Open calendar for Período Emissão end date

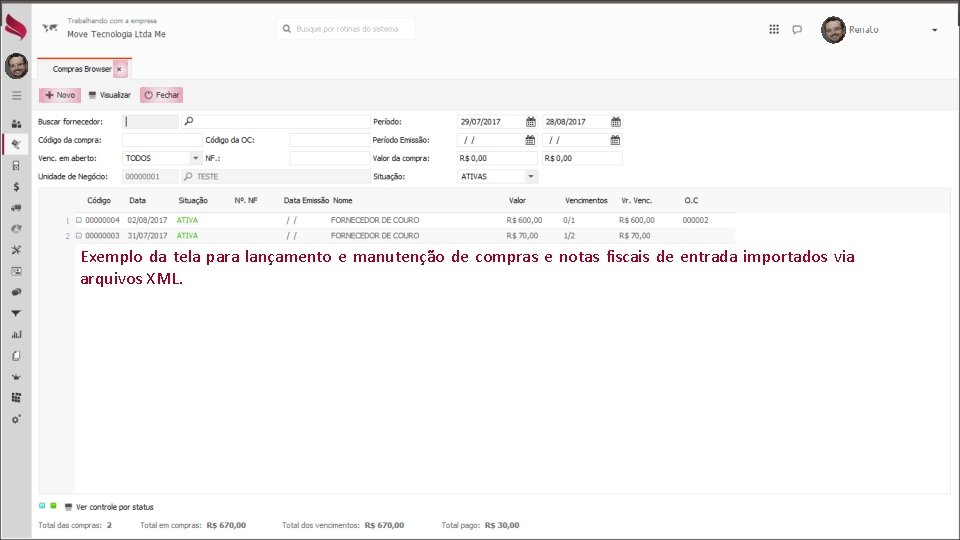click(615, 140)
